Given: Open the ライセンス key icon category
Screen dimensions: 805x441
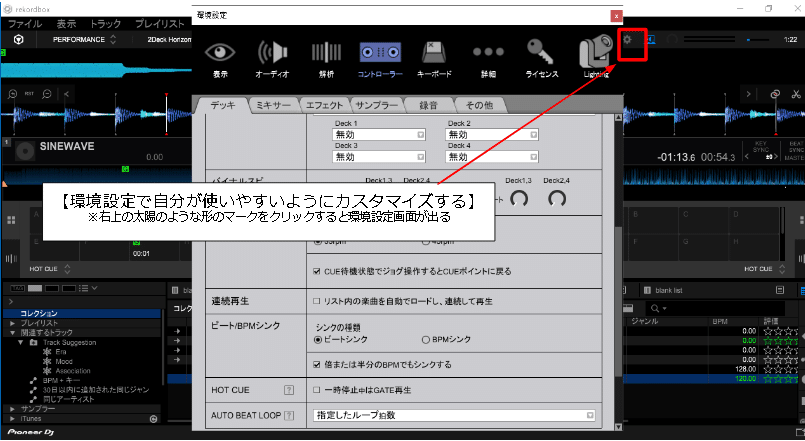Looking at the screenshot, I should tap(542, 59).
